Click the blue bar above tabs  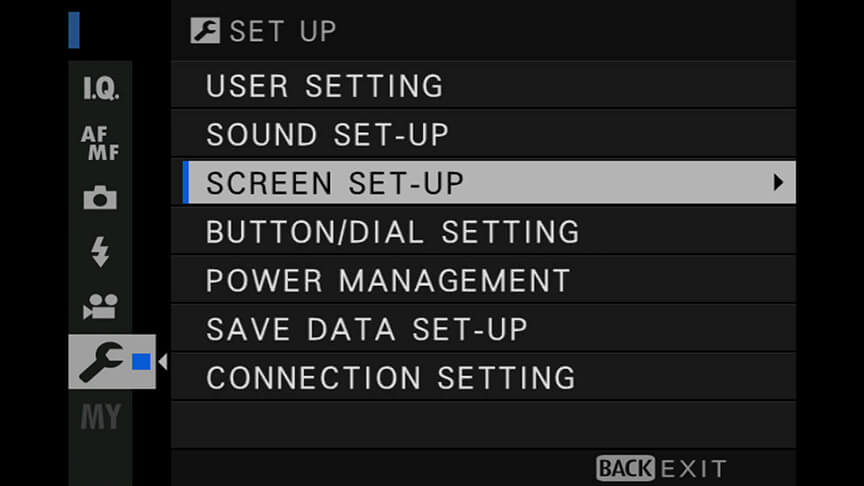(x=74, y=30)
